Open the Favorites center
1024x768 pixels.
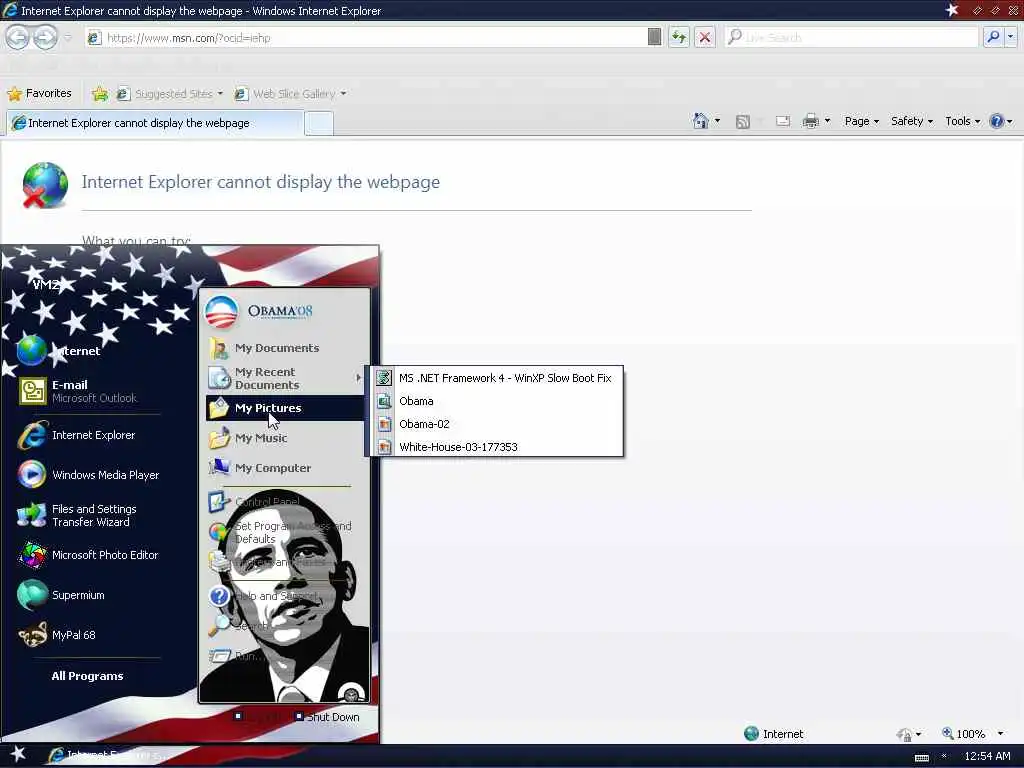[39, 93]
